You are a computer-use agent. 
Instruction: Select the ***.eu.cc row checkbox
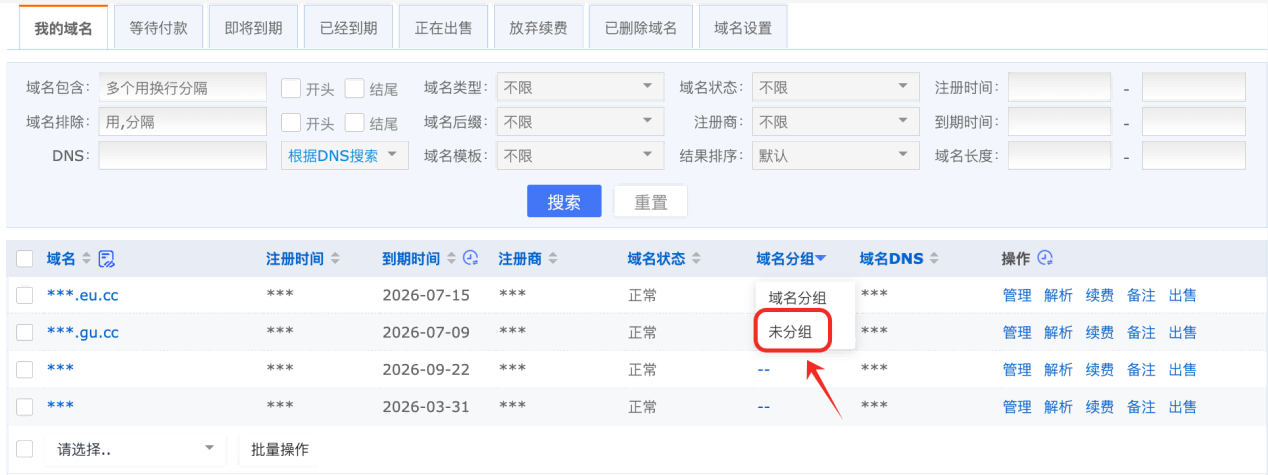pos(25,295)
